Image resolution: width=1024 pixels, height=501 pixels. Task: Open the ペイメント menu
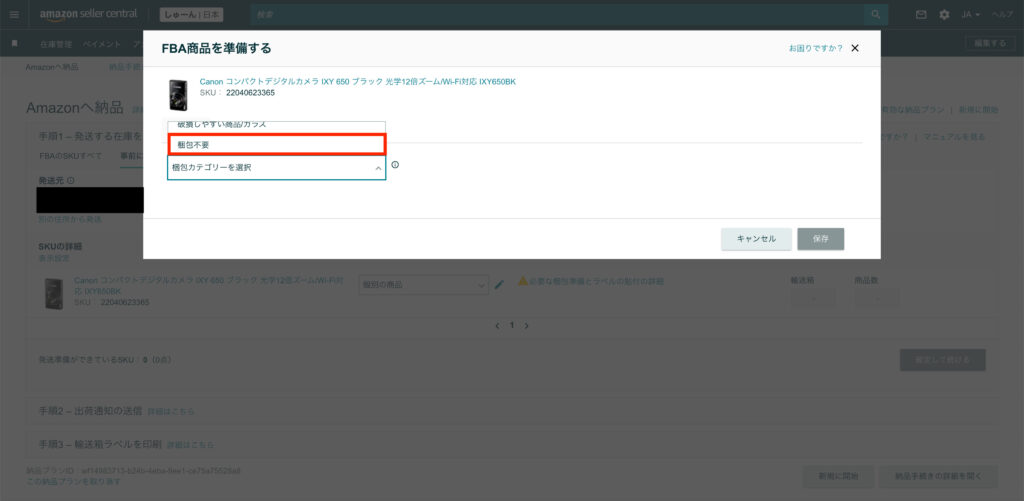[x=102, y=44]
